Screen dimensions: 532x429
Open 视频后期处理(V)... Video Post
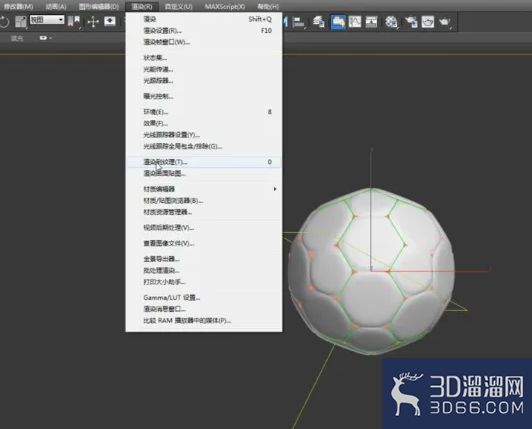click(x=204, y=228)
